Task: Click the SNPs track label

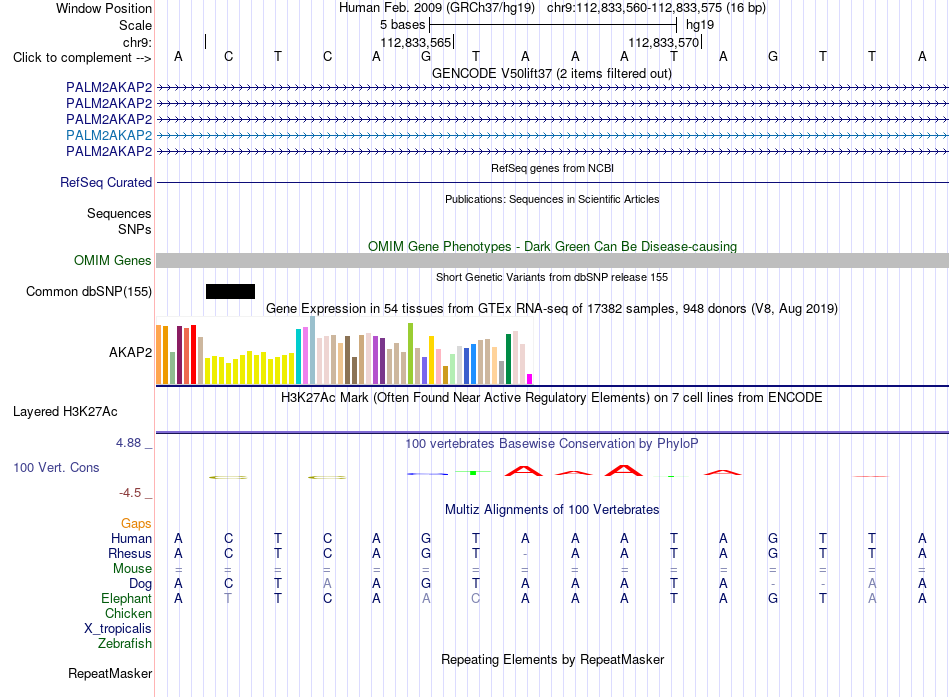Action: click(135, 229)
